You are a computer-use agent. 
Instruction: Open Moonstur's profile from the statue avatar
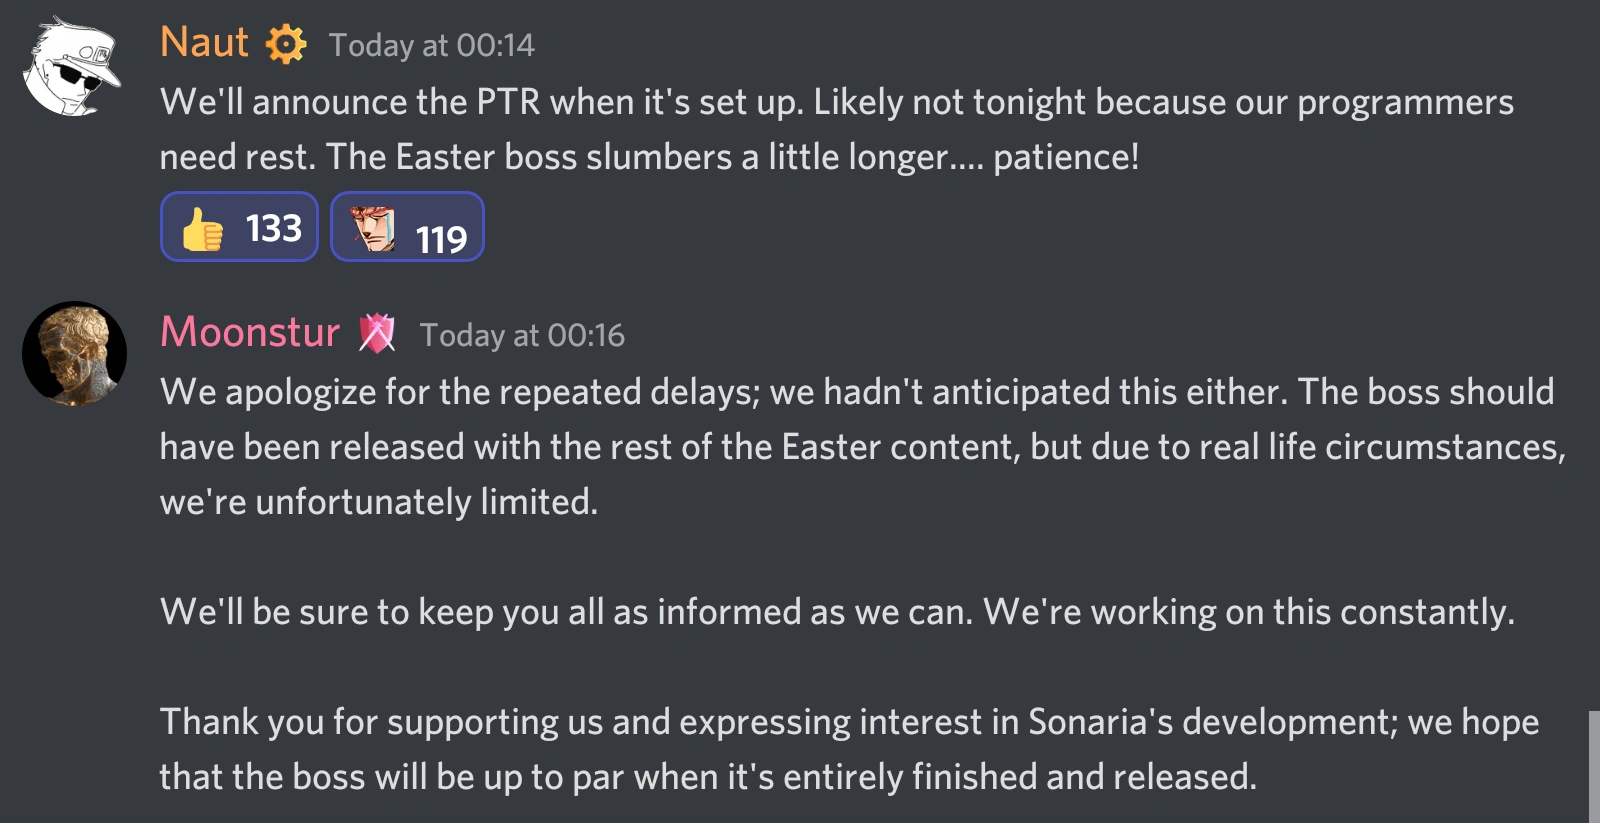coord(74,353)
